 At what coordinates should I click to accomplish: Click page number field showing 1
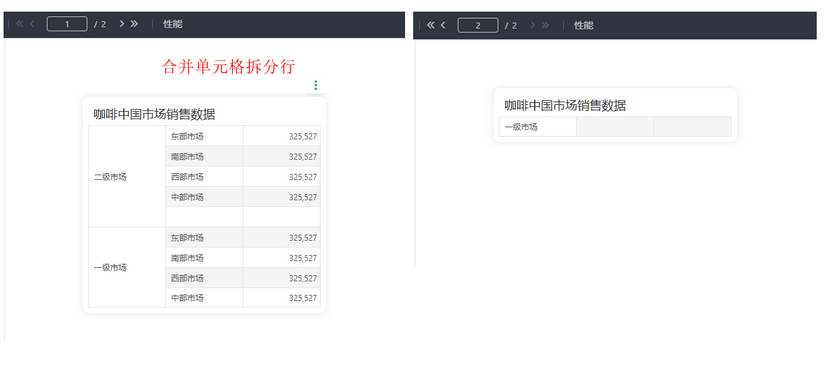coord(67,24)
